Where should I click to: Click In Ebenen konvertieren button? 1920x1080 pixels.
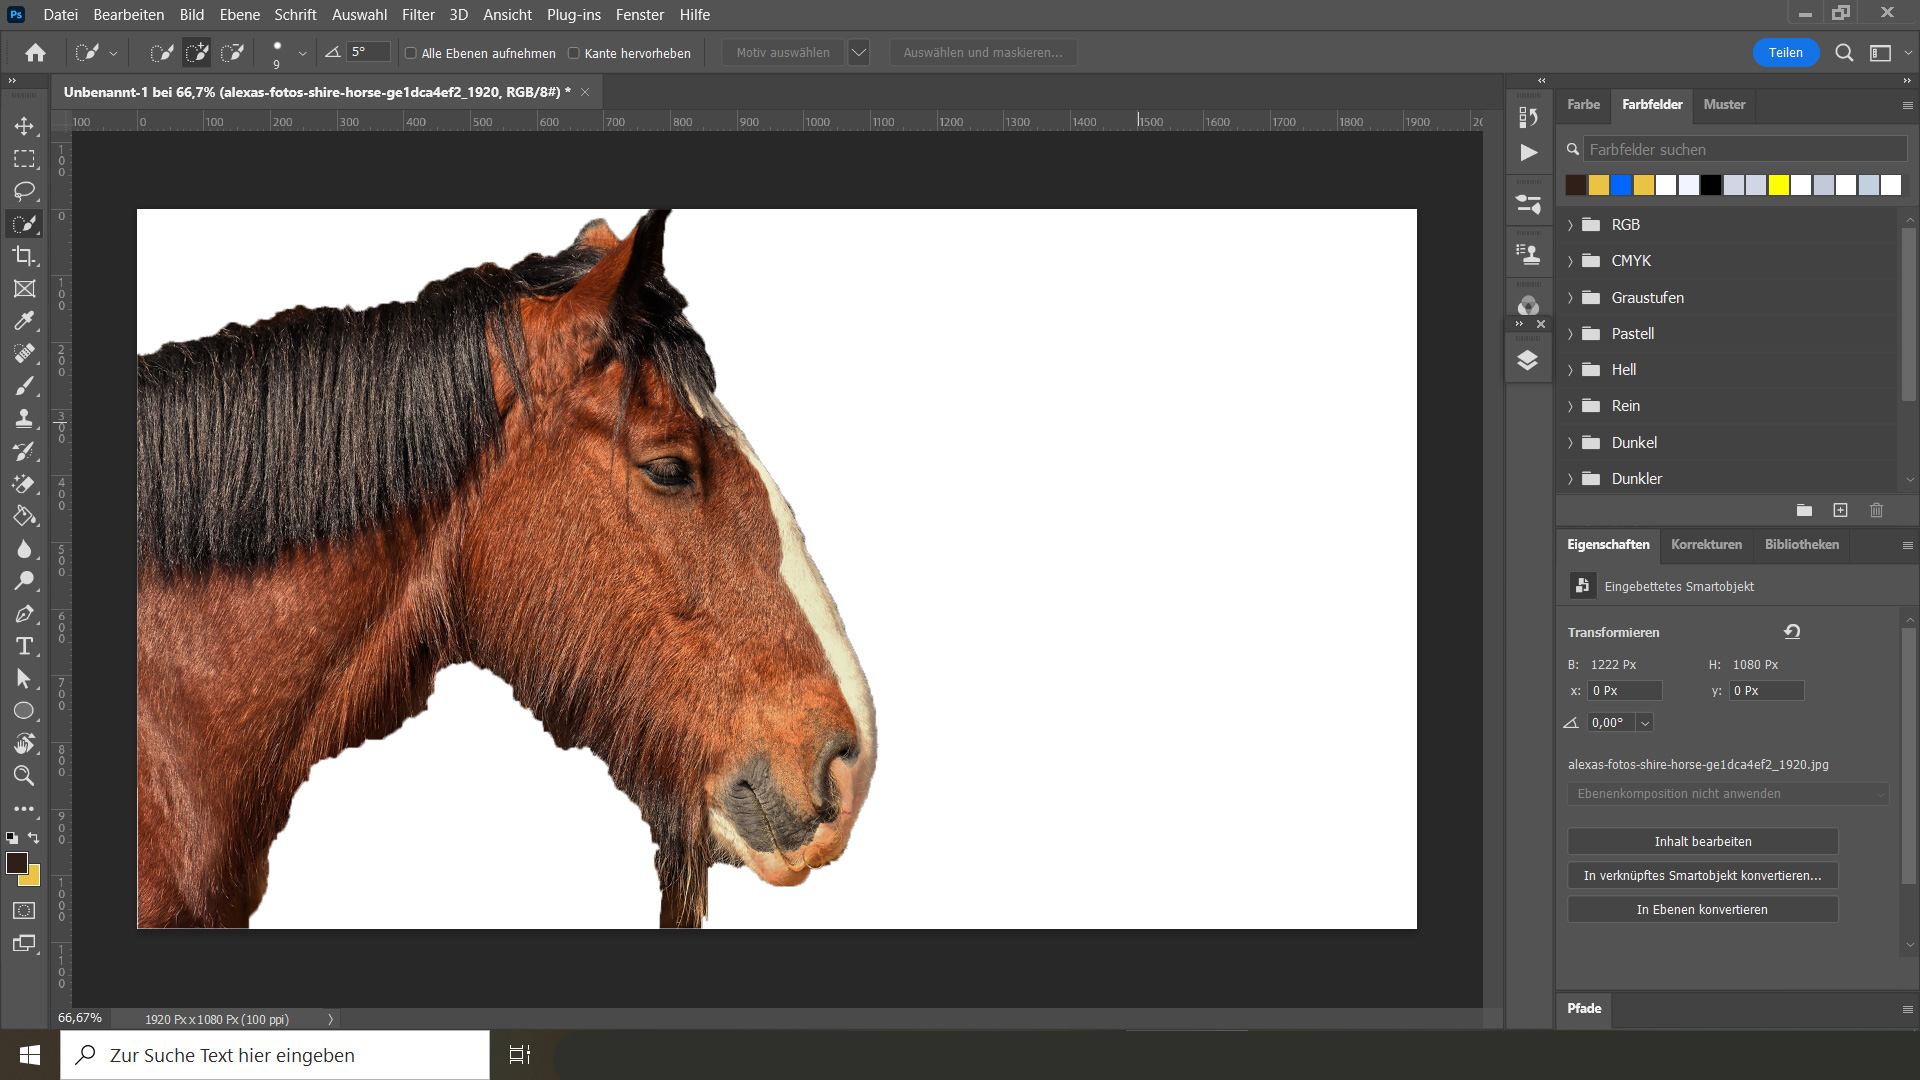tap(1702, 910)
